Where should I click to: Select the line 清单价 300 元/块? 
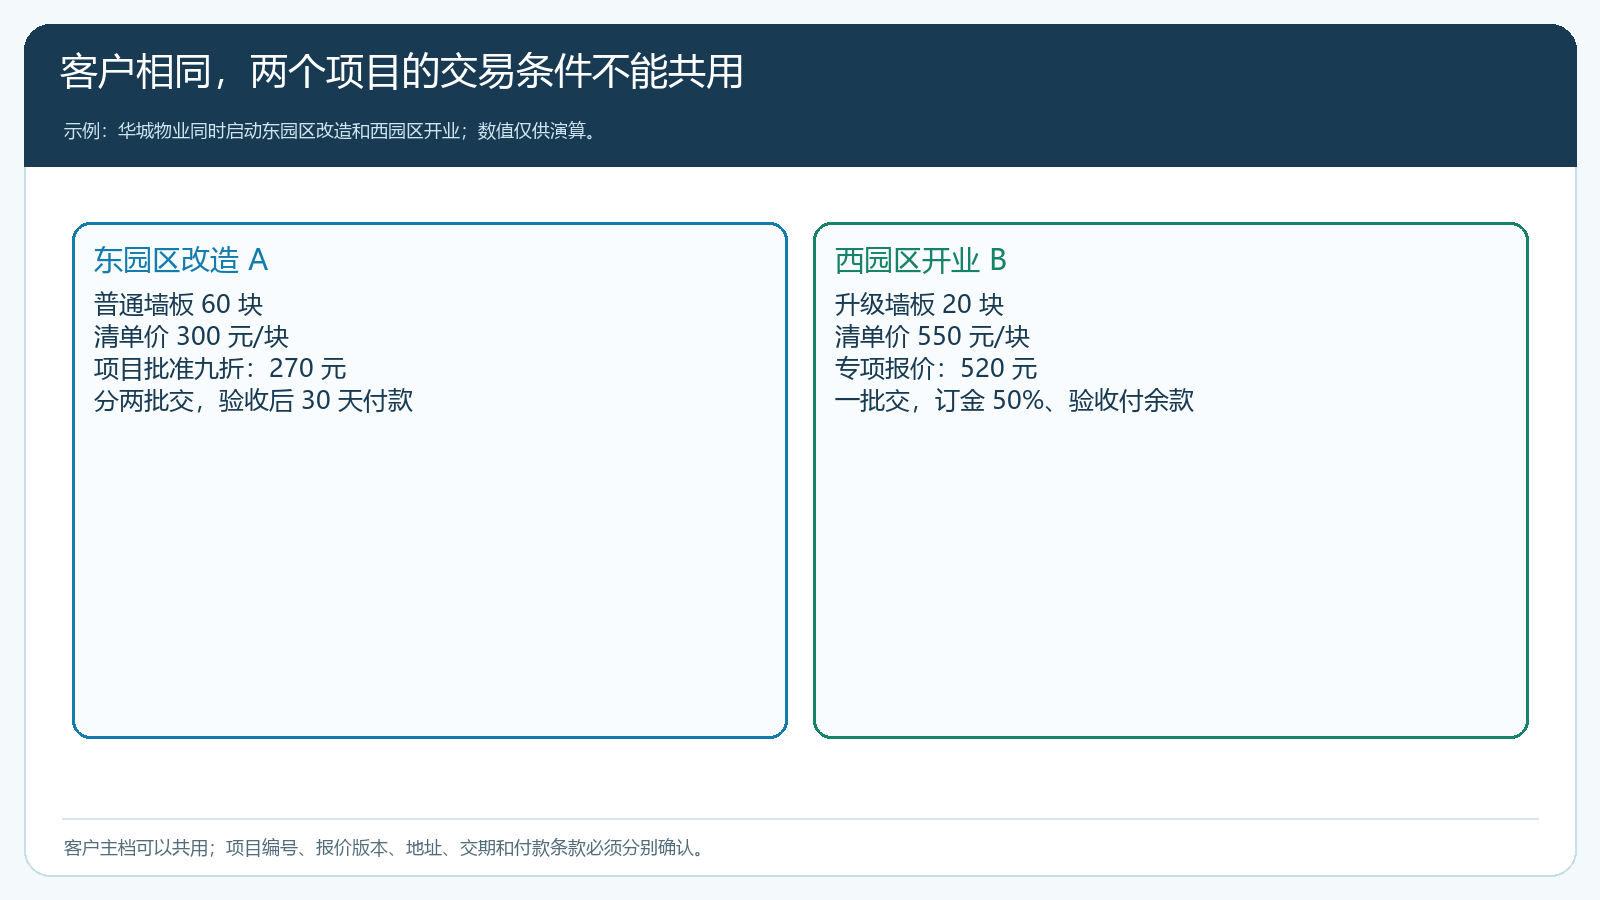[191, 336]
